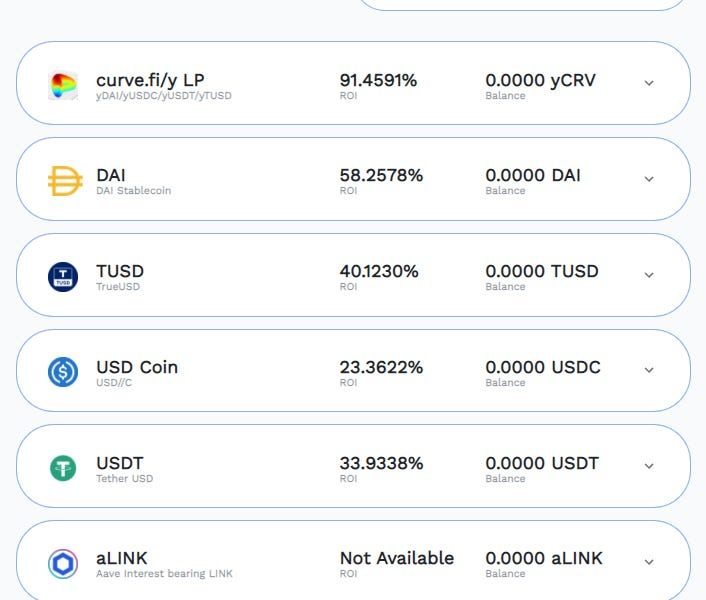Click the USD Coin asset title
This screenshot has width=706, height=600.
137,367
